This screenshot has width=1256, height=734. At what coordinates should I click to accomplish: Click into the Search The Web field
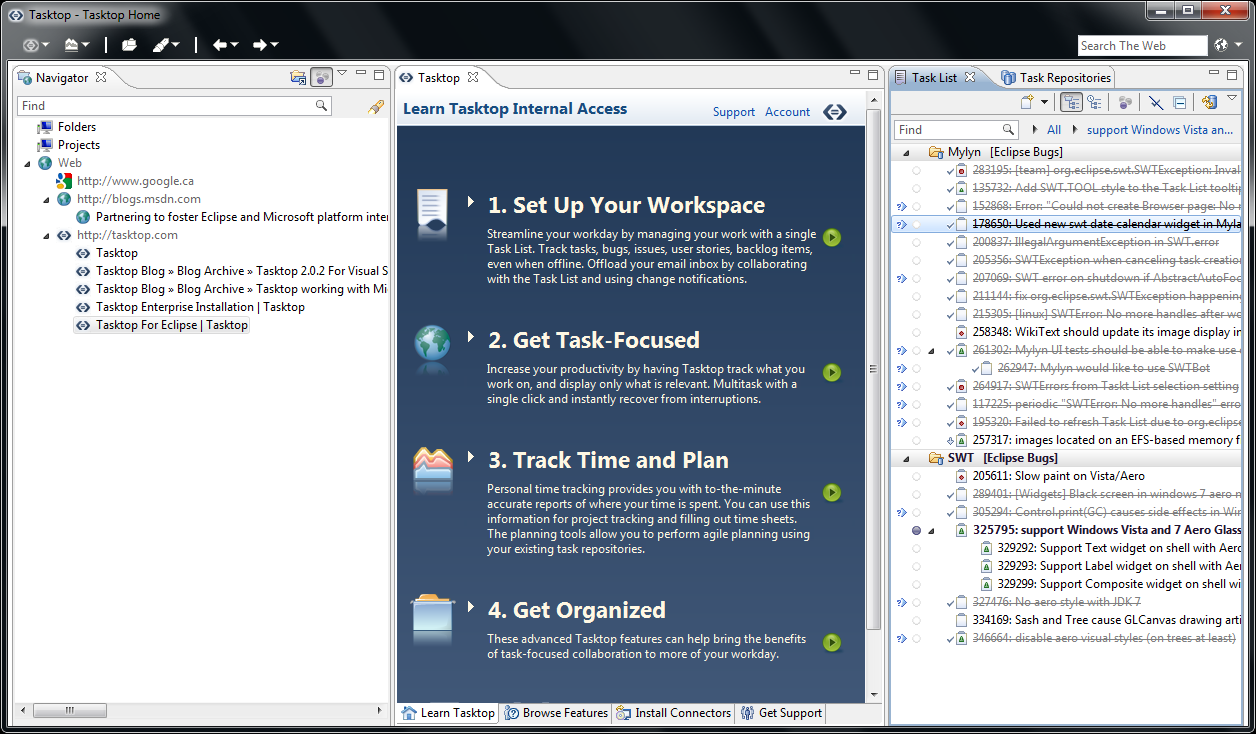pos(1142,45)
